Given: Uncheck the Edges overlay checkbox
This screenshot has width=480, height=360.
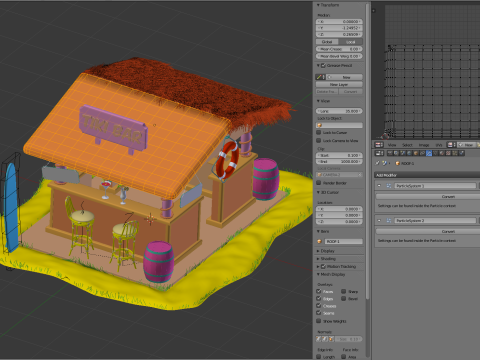Looking at the screenshot, I should click(319, 298).
